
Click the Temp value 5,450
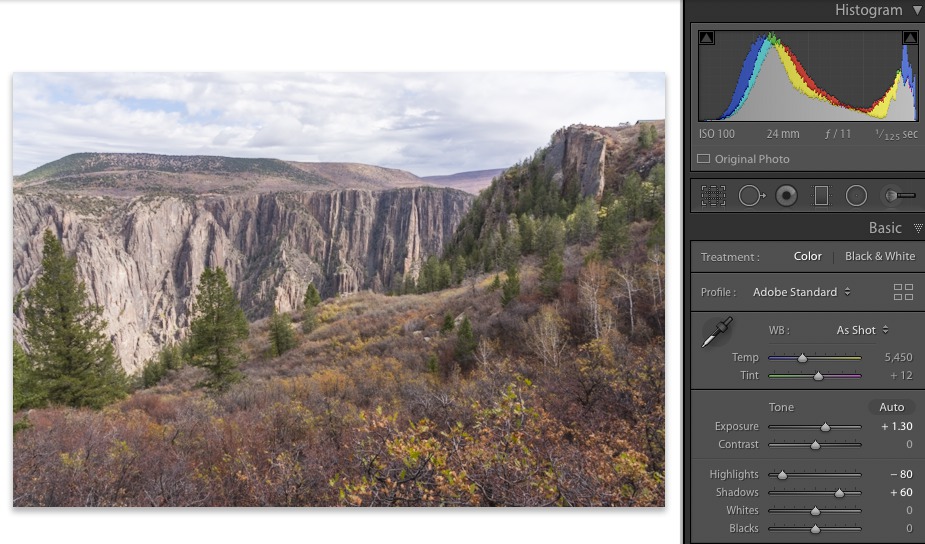898,357
